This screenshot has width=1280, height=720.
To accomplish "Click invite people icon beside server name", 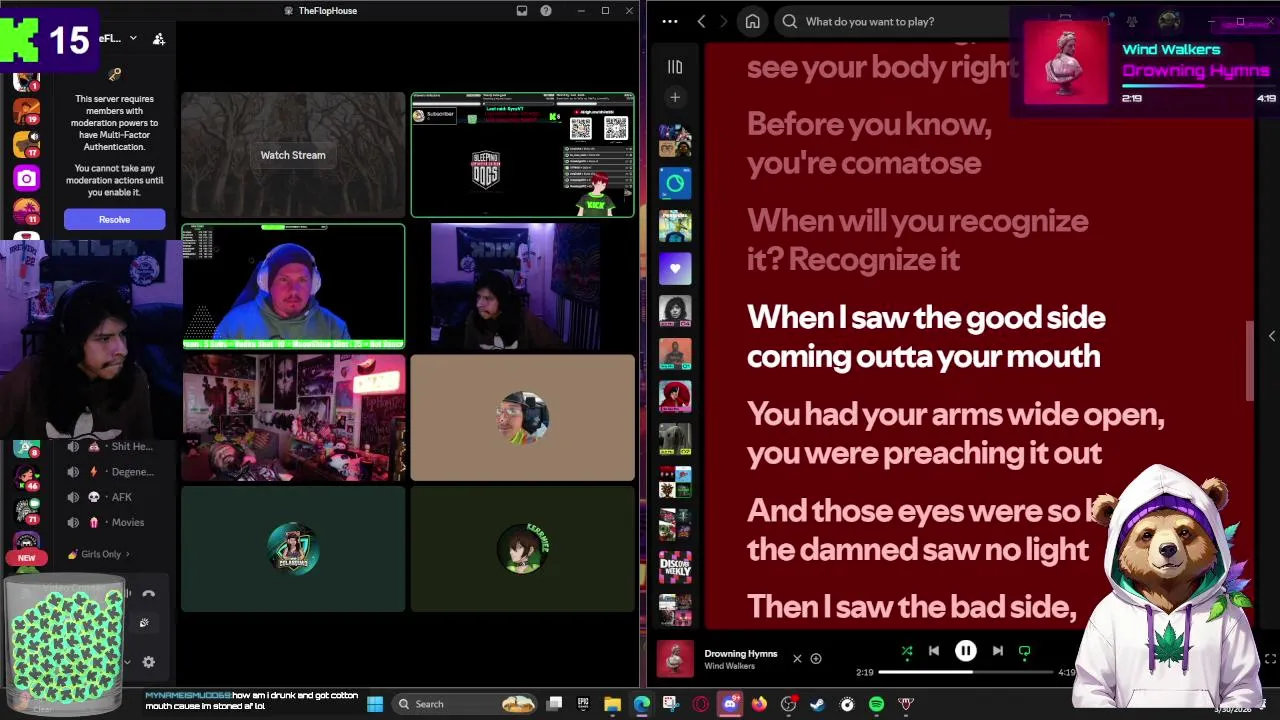I will tap(158, 39).
